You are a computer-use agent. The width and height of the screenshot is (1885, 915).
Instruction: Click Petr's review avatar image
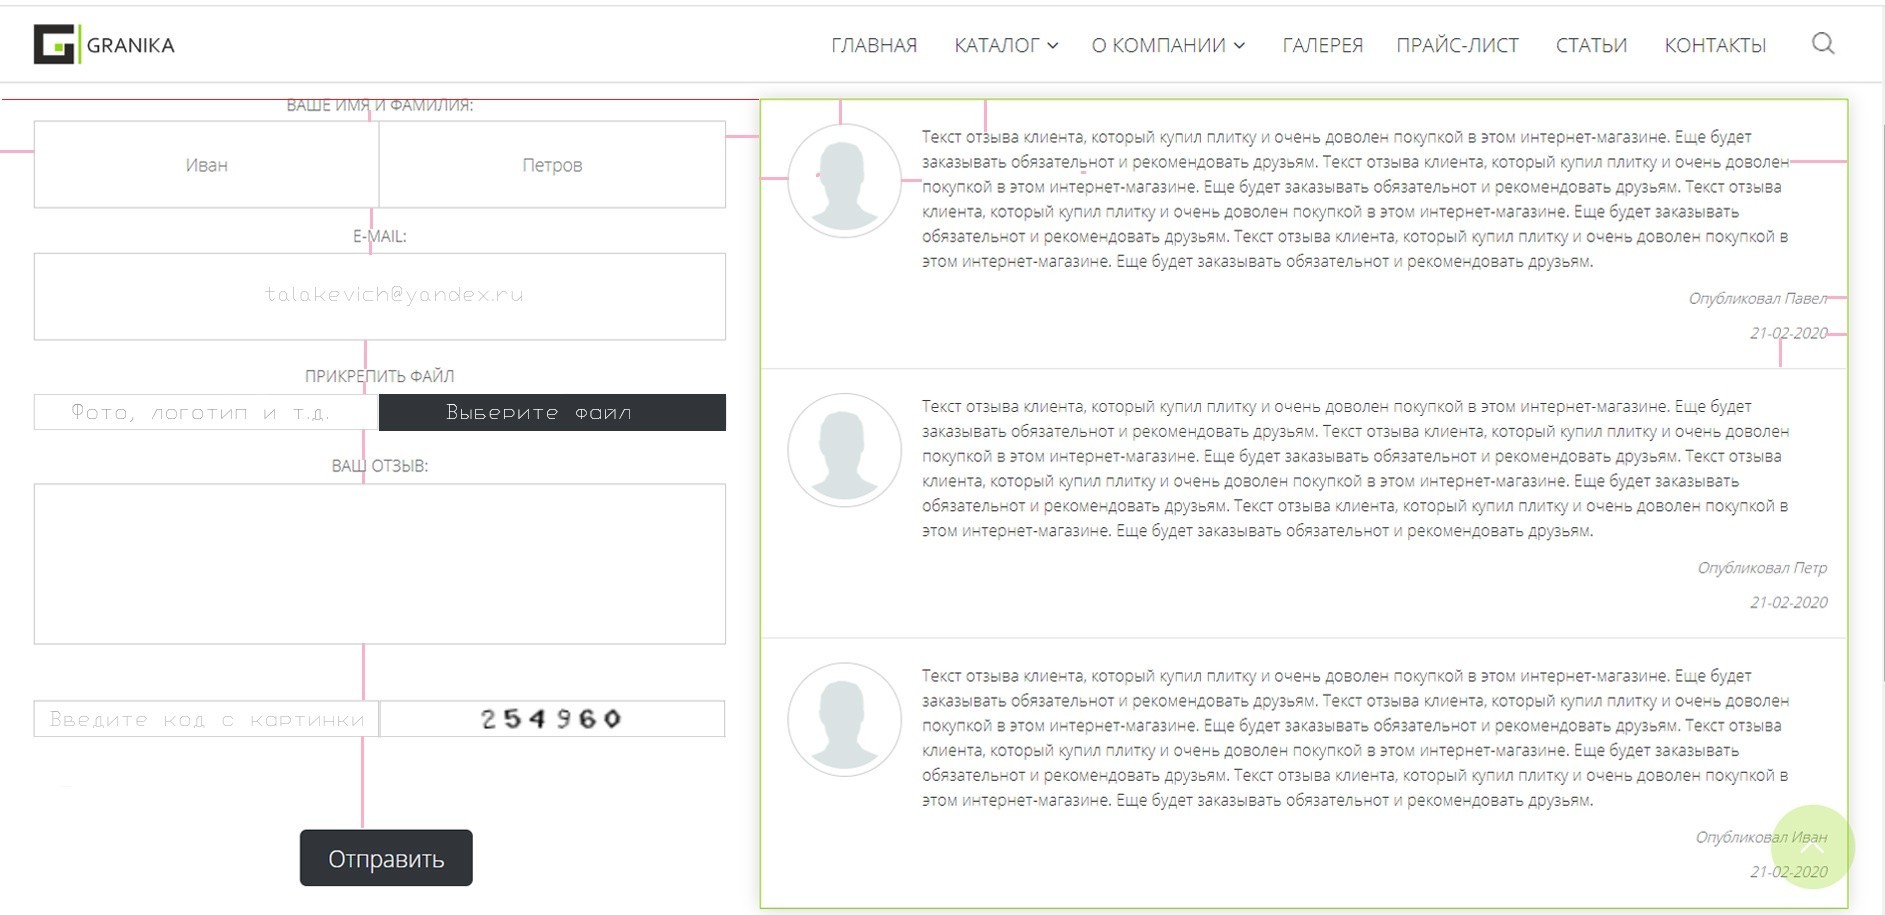click(x=844, y=450)
